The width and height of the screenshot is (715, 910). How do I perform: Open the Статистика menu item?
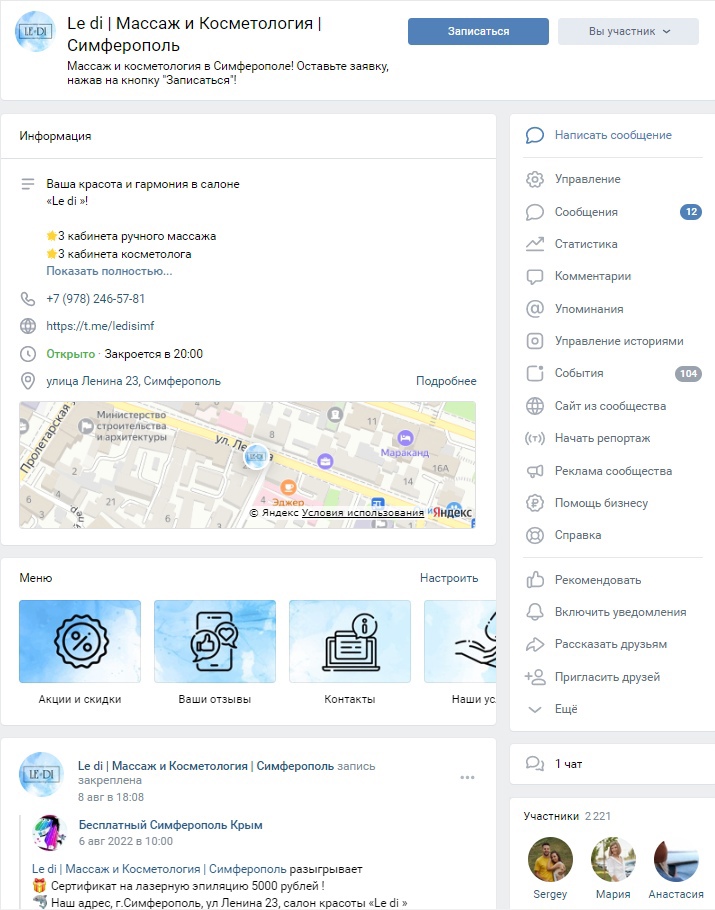[586, 244]
